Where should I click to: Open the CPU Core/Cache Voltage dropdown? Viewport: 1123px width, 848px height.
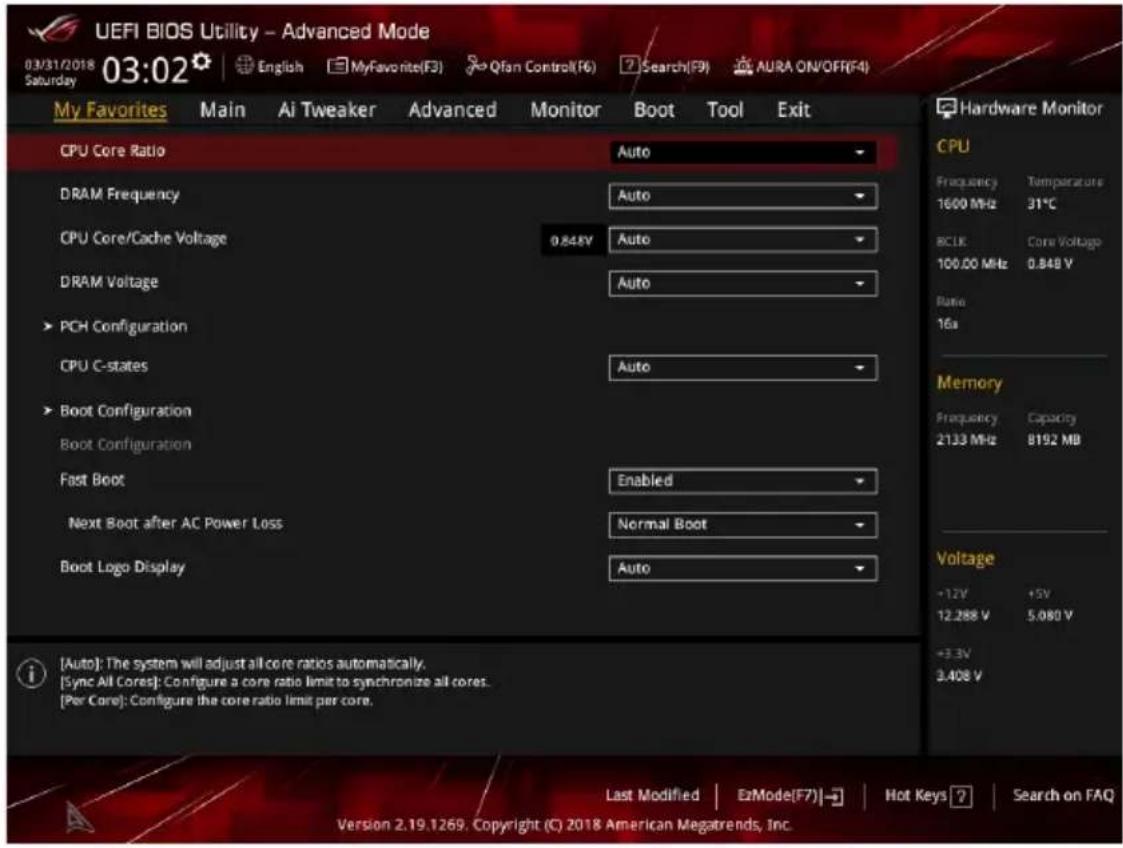point(743,239)
